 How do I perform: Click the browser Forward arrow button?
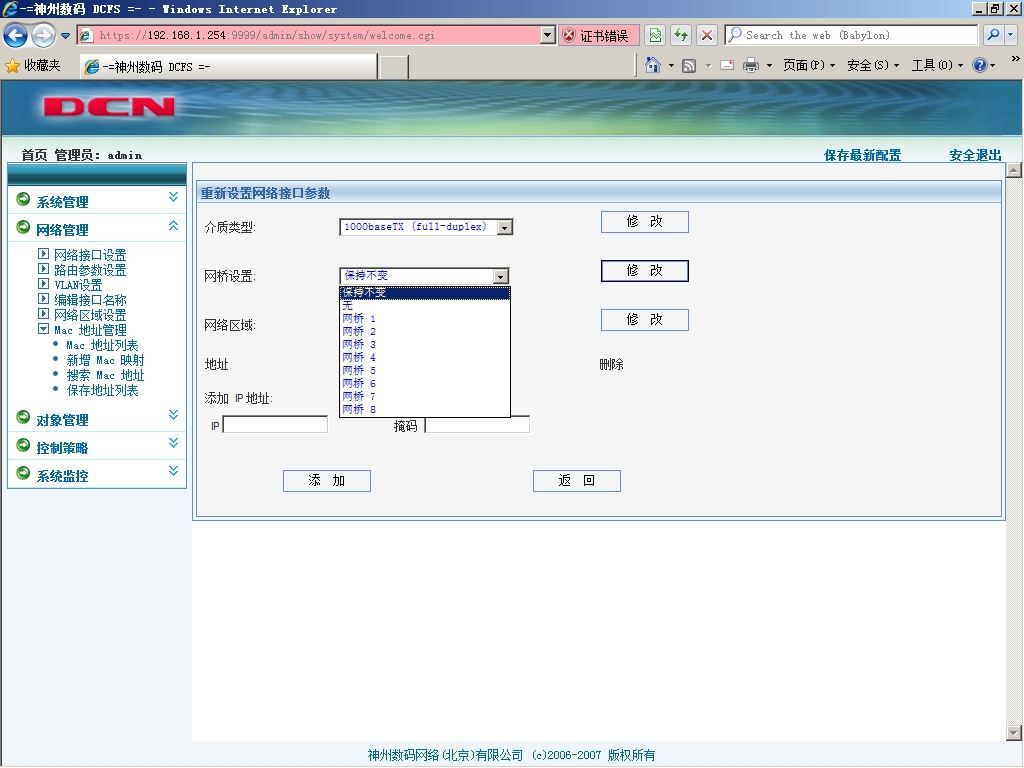click(x=43, y=35)
